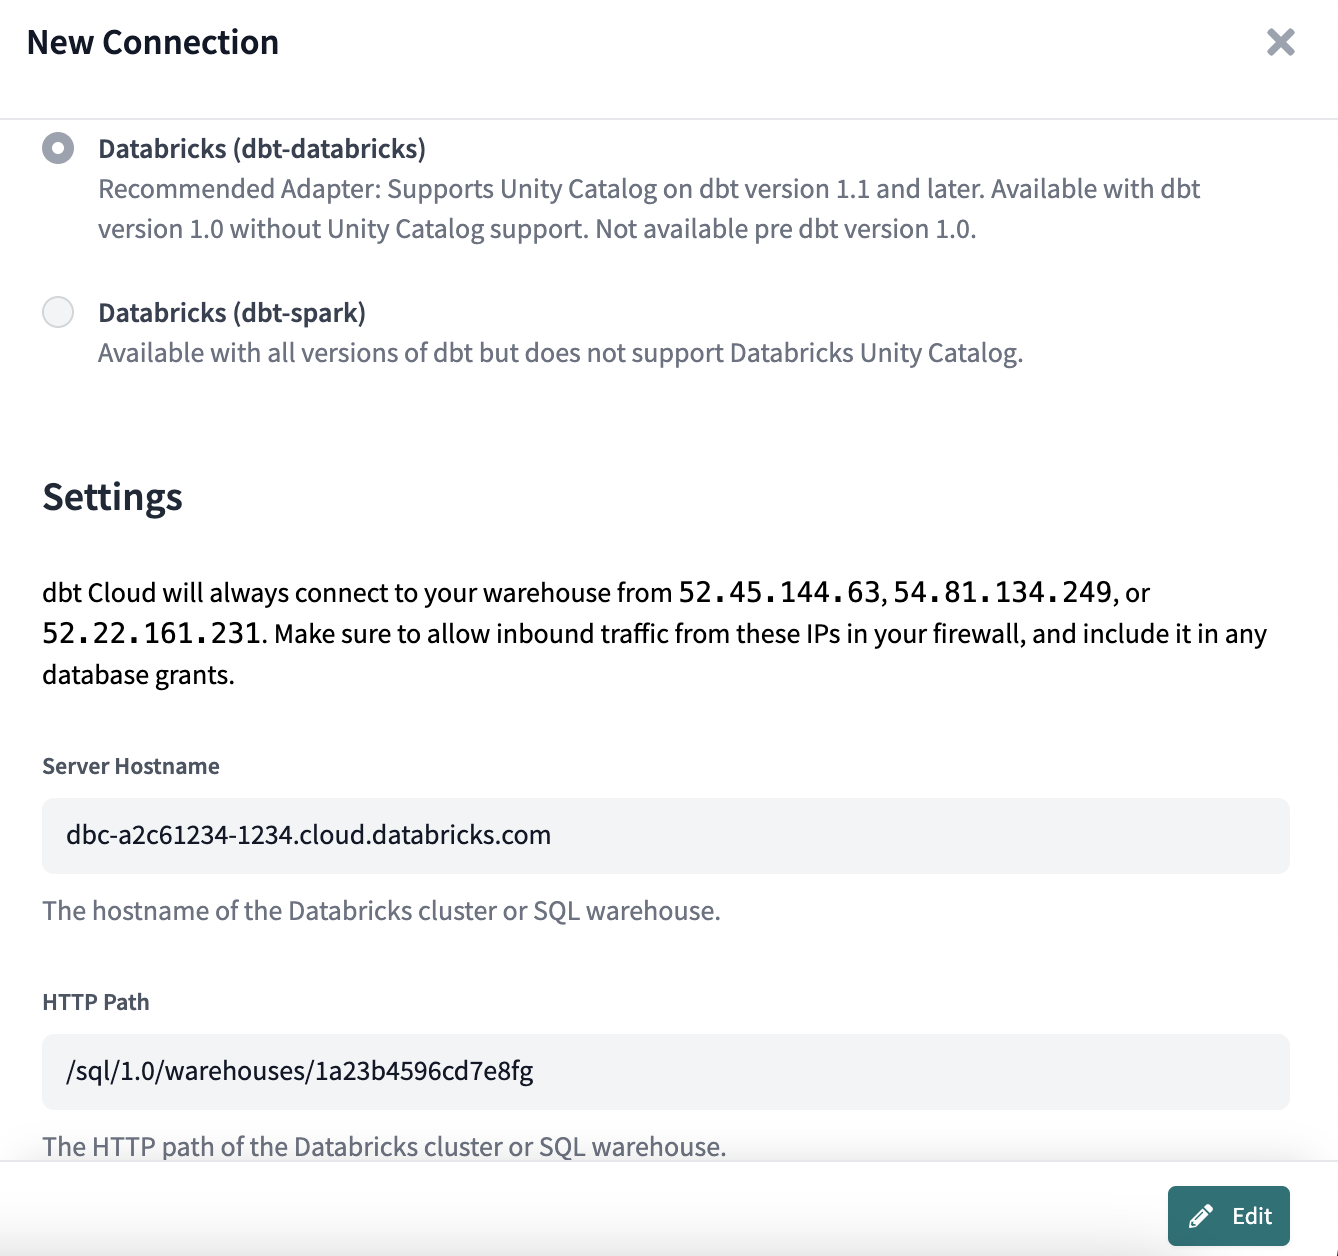Screen dimensions: 1338x1256
Task: Click the close cross at the modal corner
Action: pos(1281,43)
